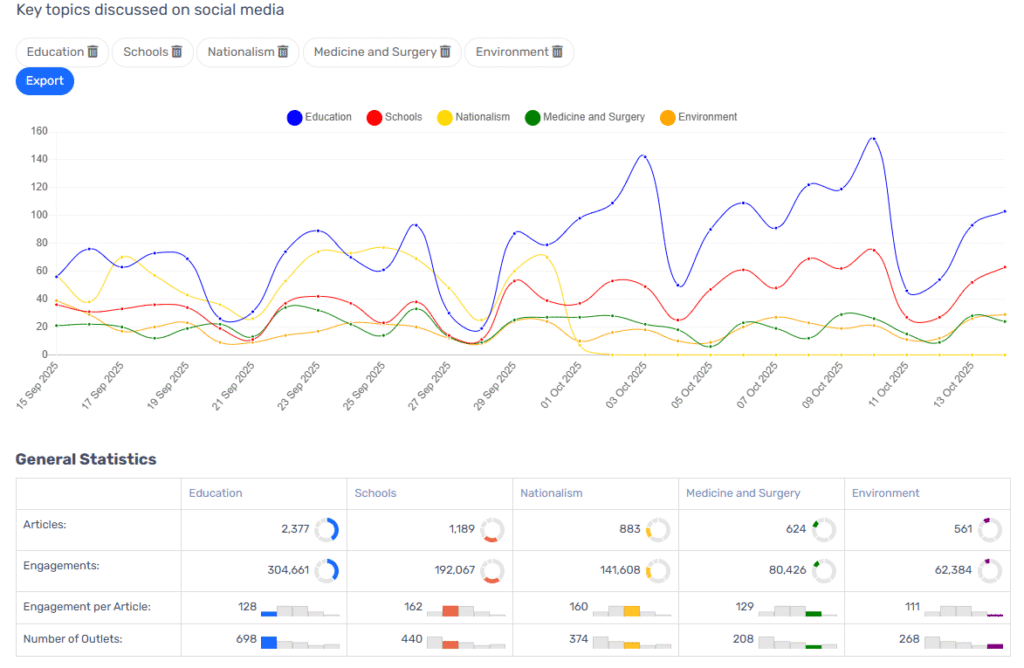Image resolution: width=1024 pixels, height=668 pixels.
Task: Click trash icon beside Medicine and Surgery
Action: (445, 52)
